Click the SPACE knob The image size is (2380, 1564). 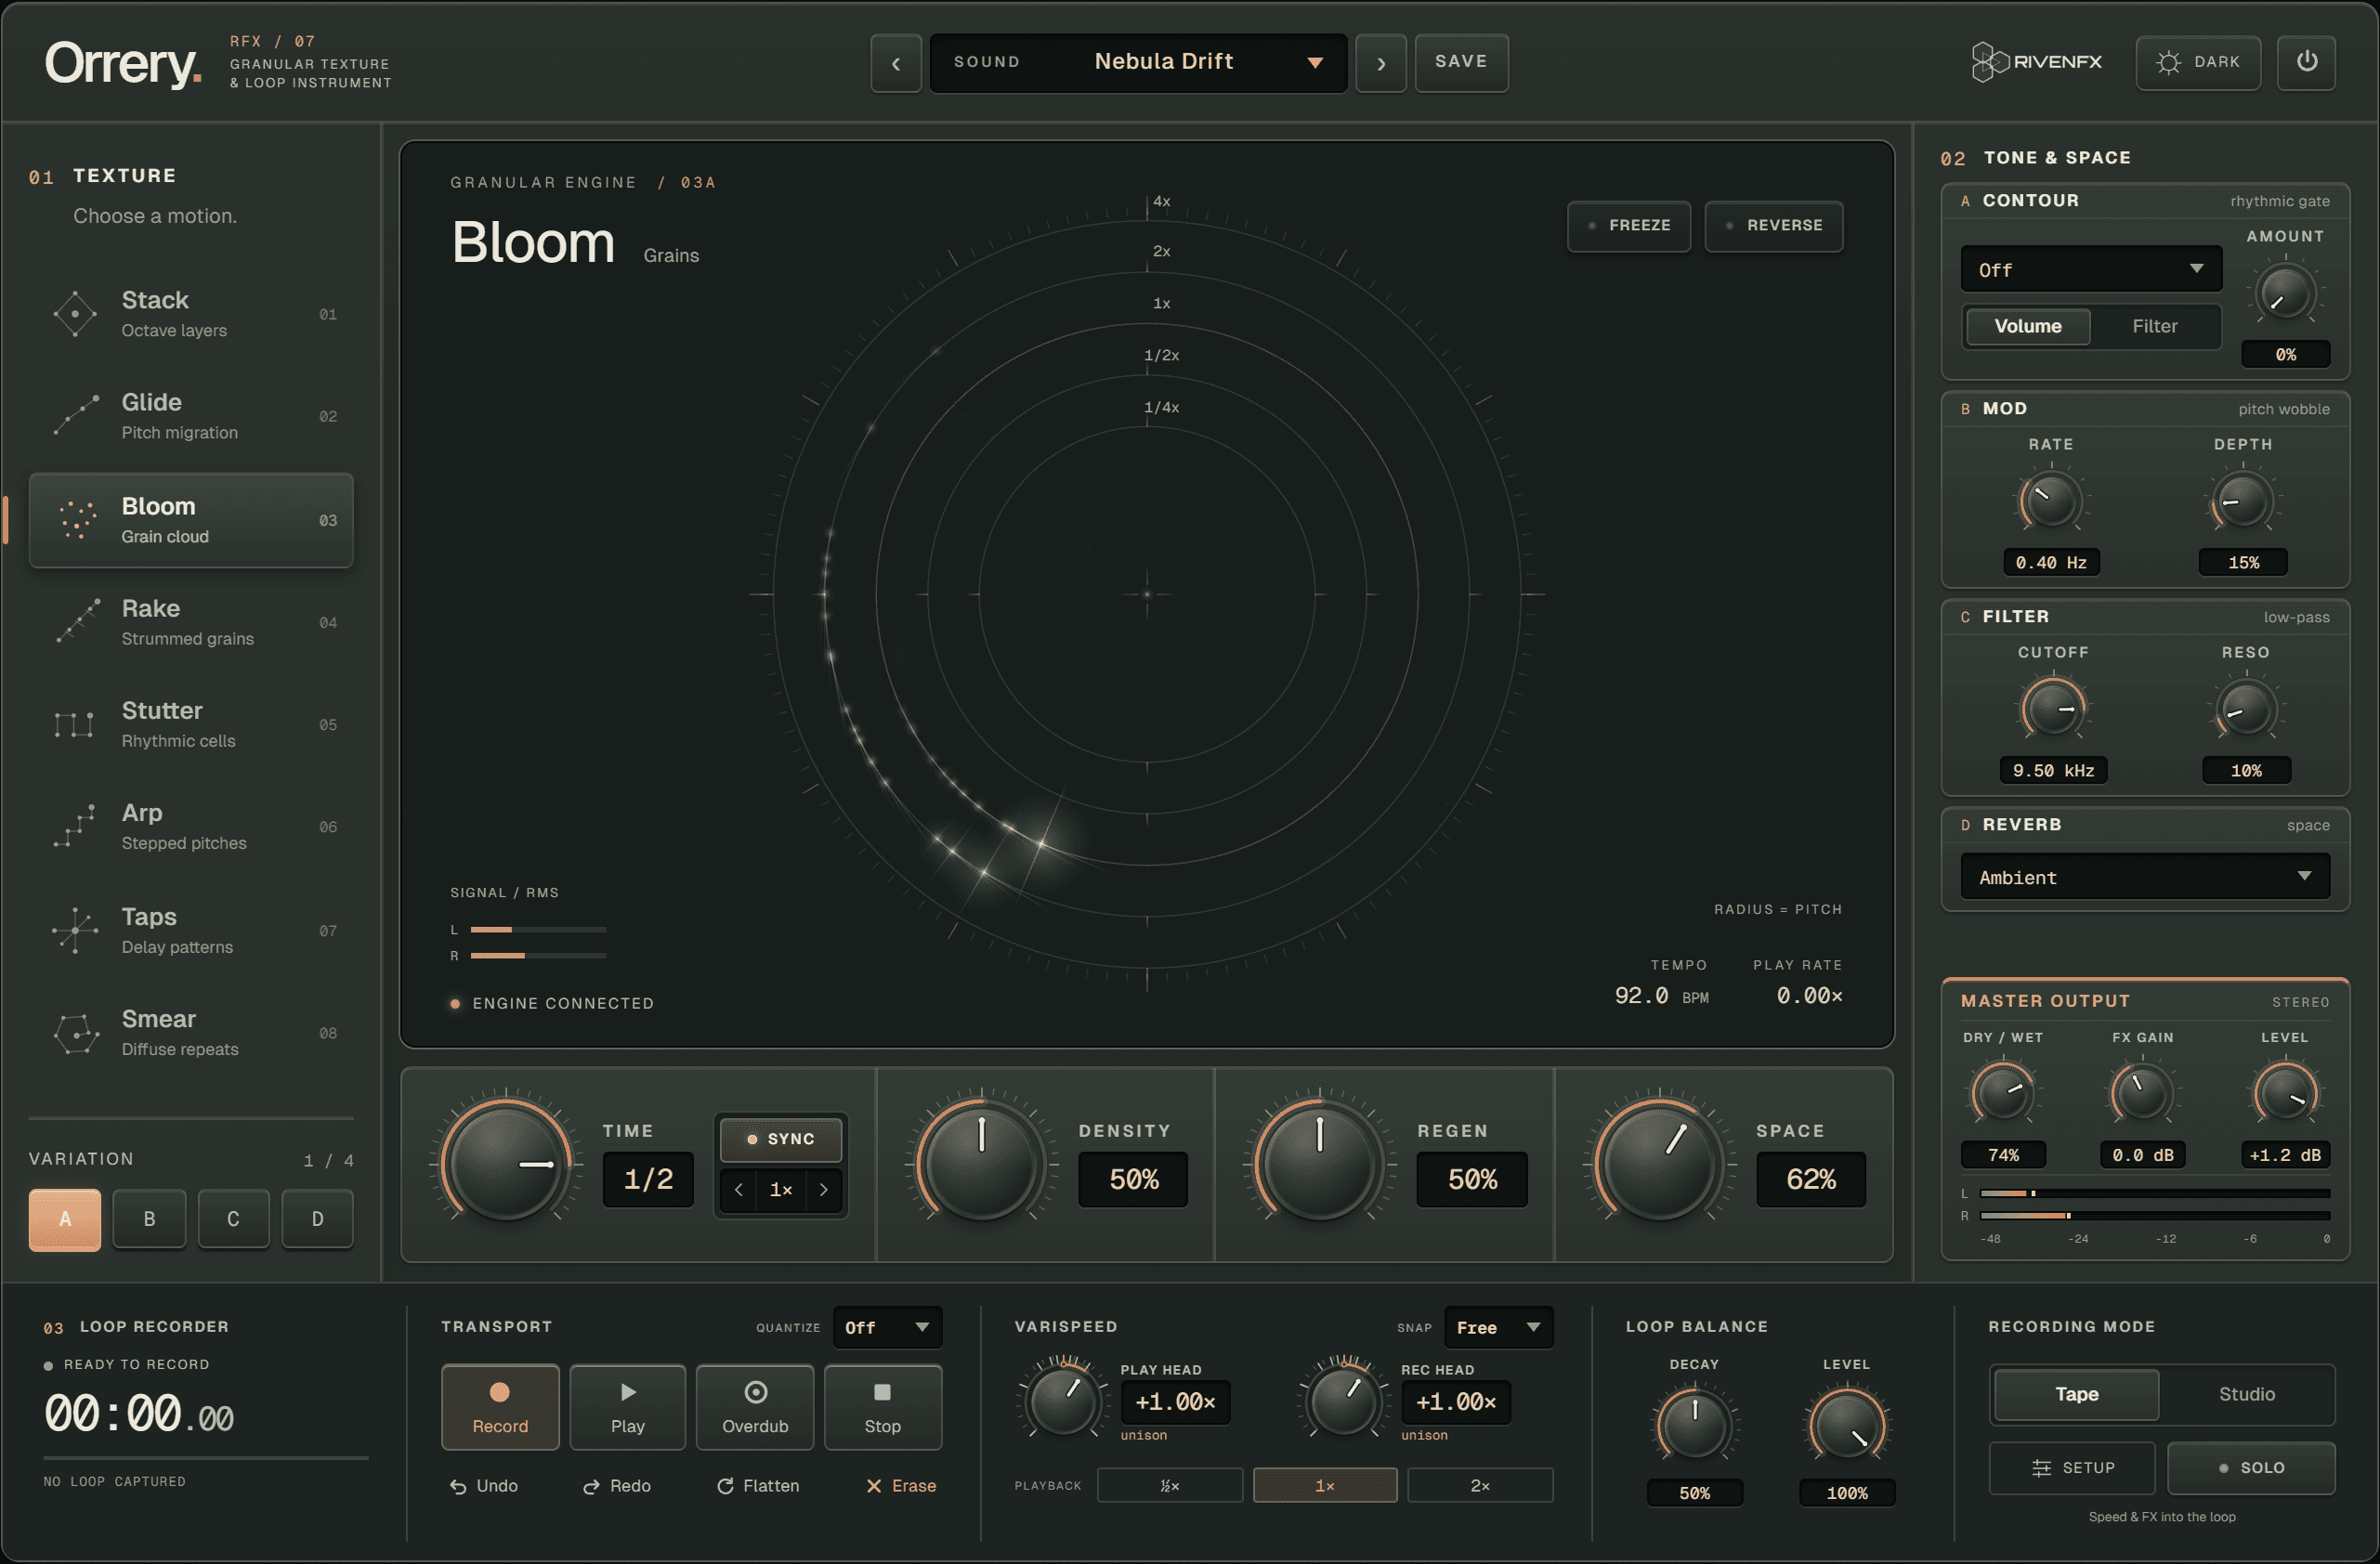1659,1165
